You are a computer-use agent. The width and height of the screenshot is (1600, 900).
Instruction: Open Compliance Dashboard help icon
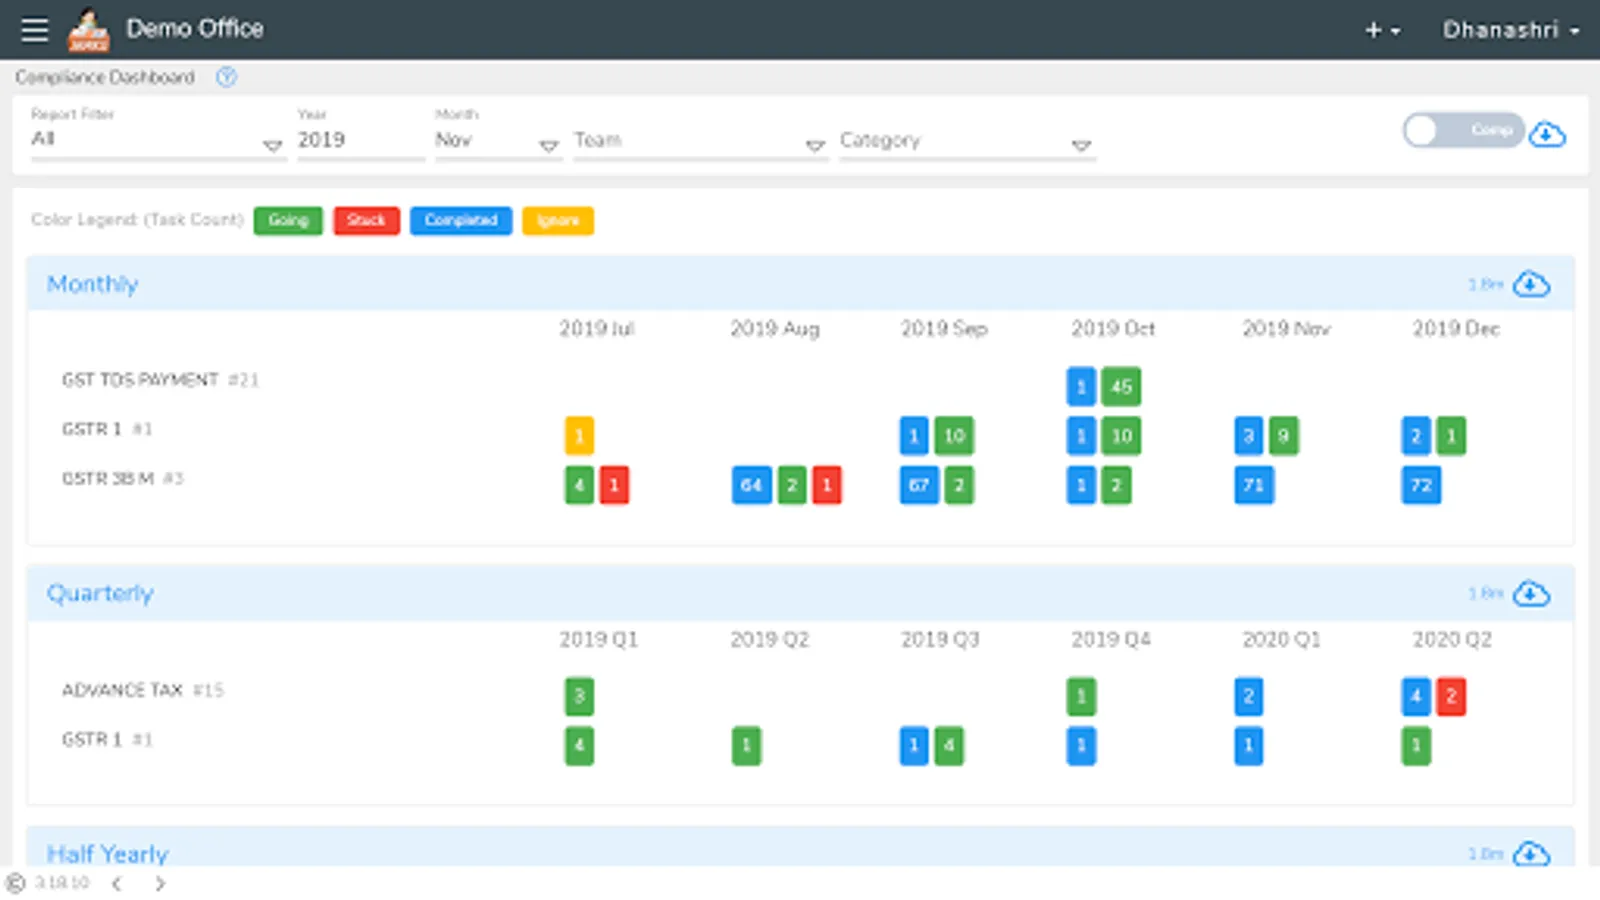(227, 77)
